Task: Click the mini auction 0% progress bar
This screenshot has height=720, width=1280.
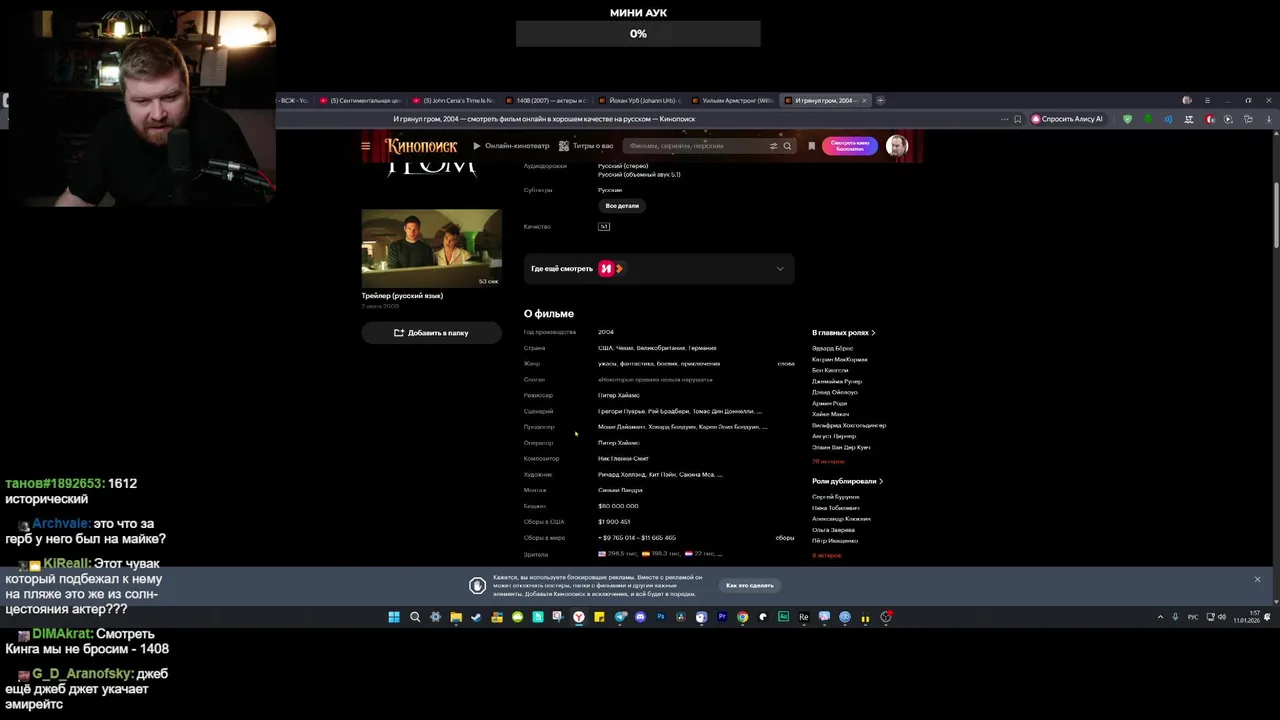Action: tap(638, 34)
